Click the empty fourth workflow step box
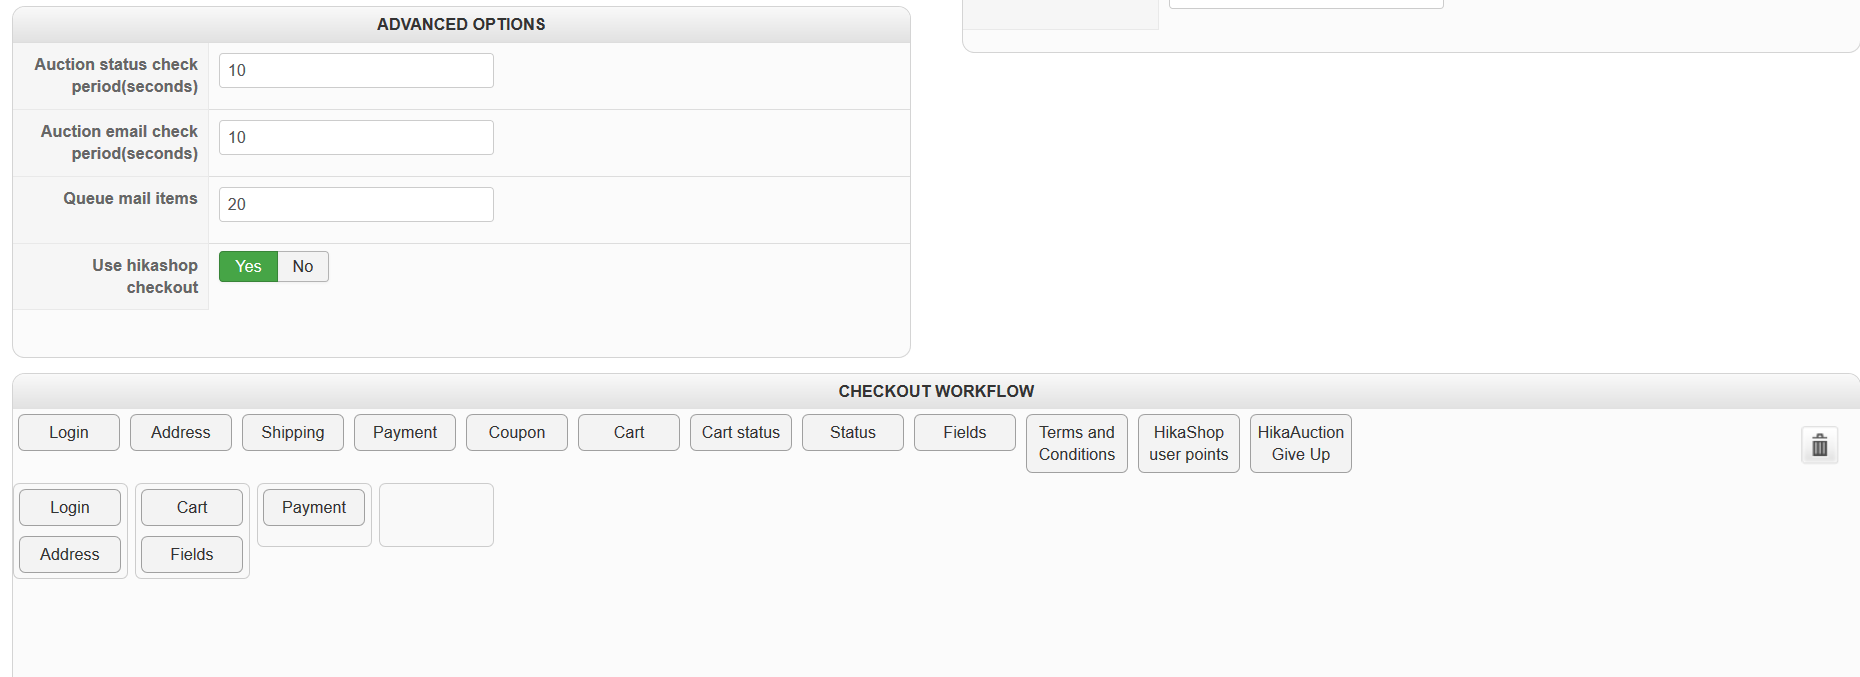This screenshot has width=1860, height=677. click(x=436, y=515)
